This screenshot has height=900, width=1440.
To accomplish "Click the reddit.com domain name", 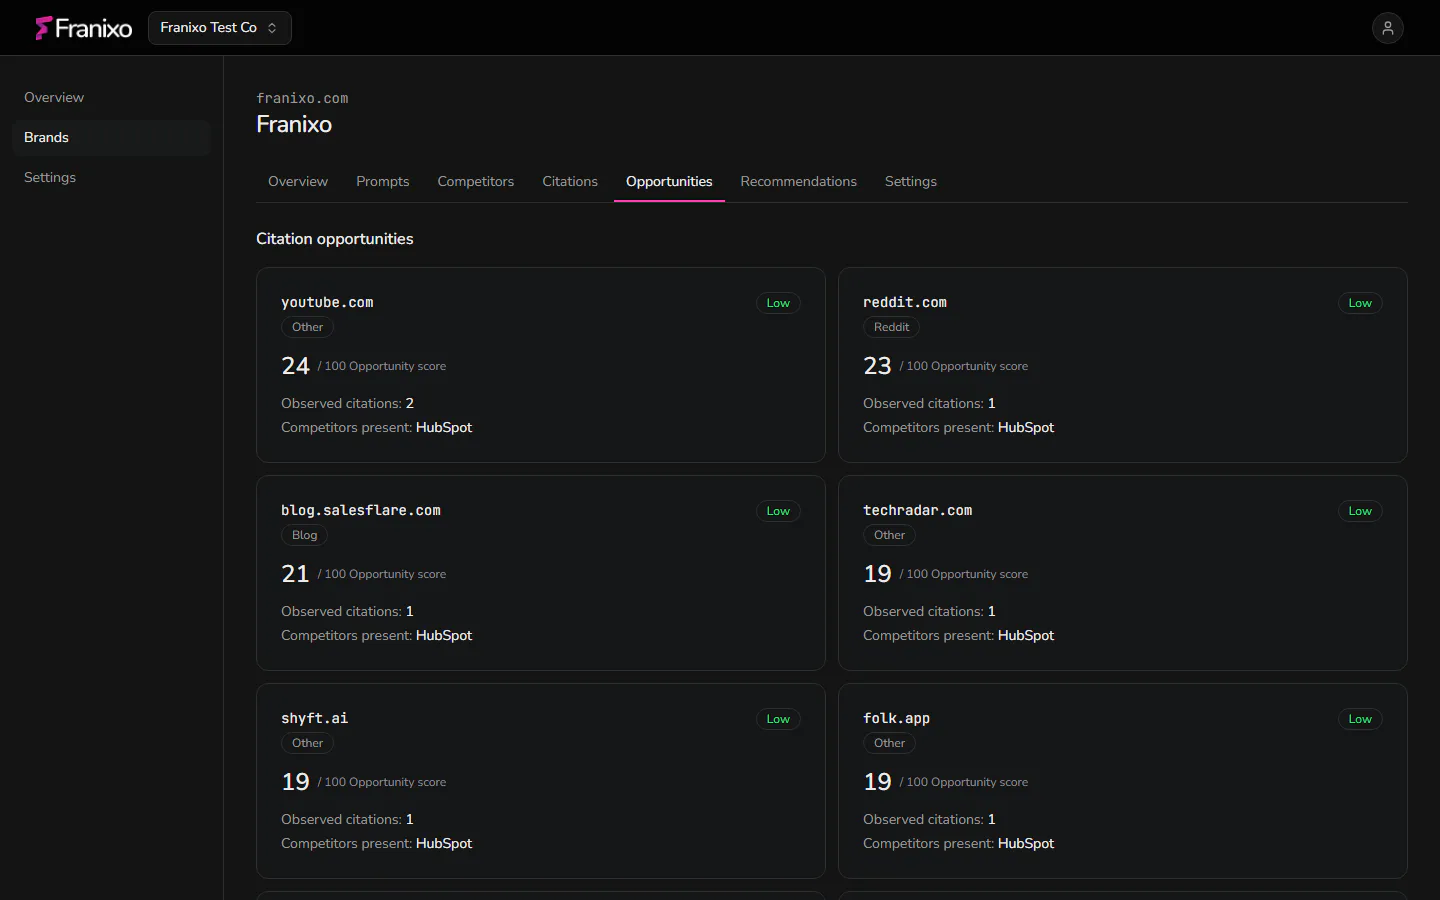I will [x=905, y=302].
